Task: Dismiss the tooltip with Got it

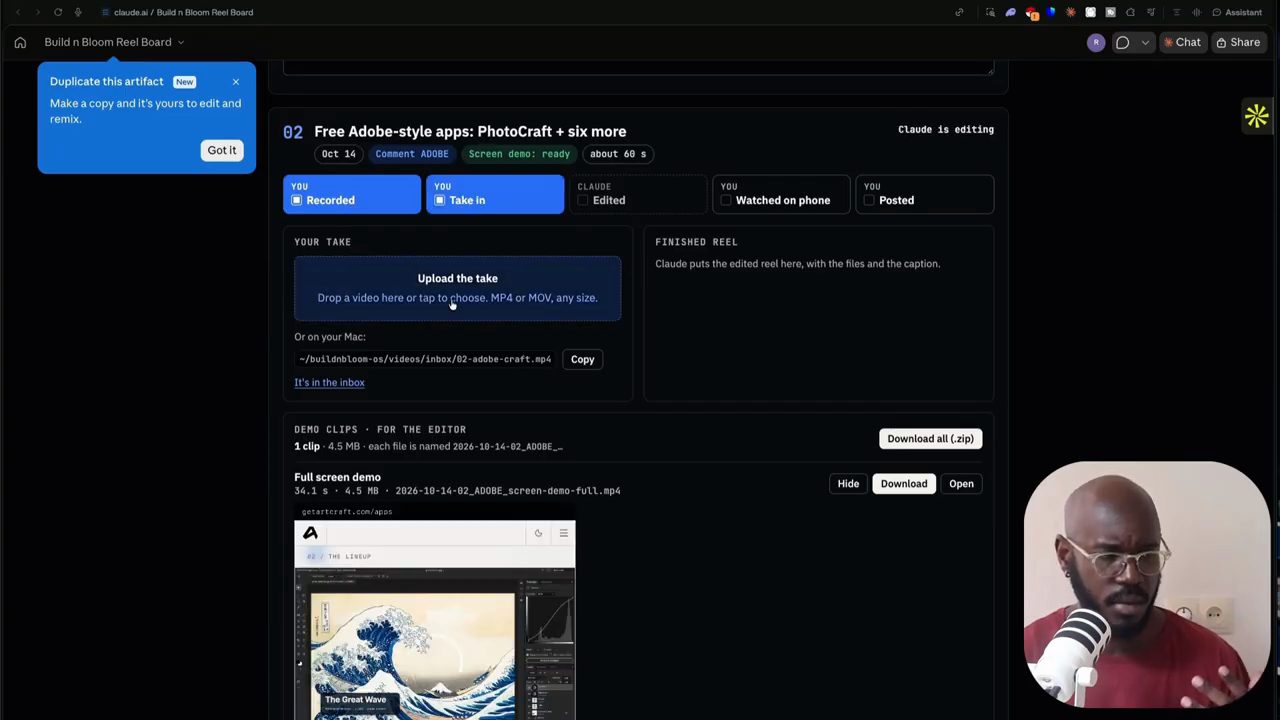Action: (222, 150)
